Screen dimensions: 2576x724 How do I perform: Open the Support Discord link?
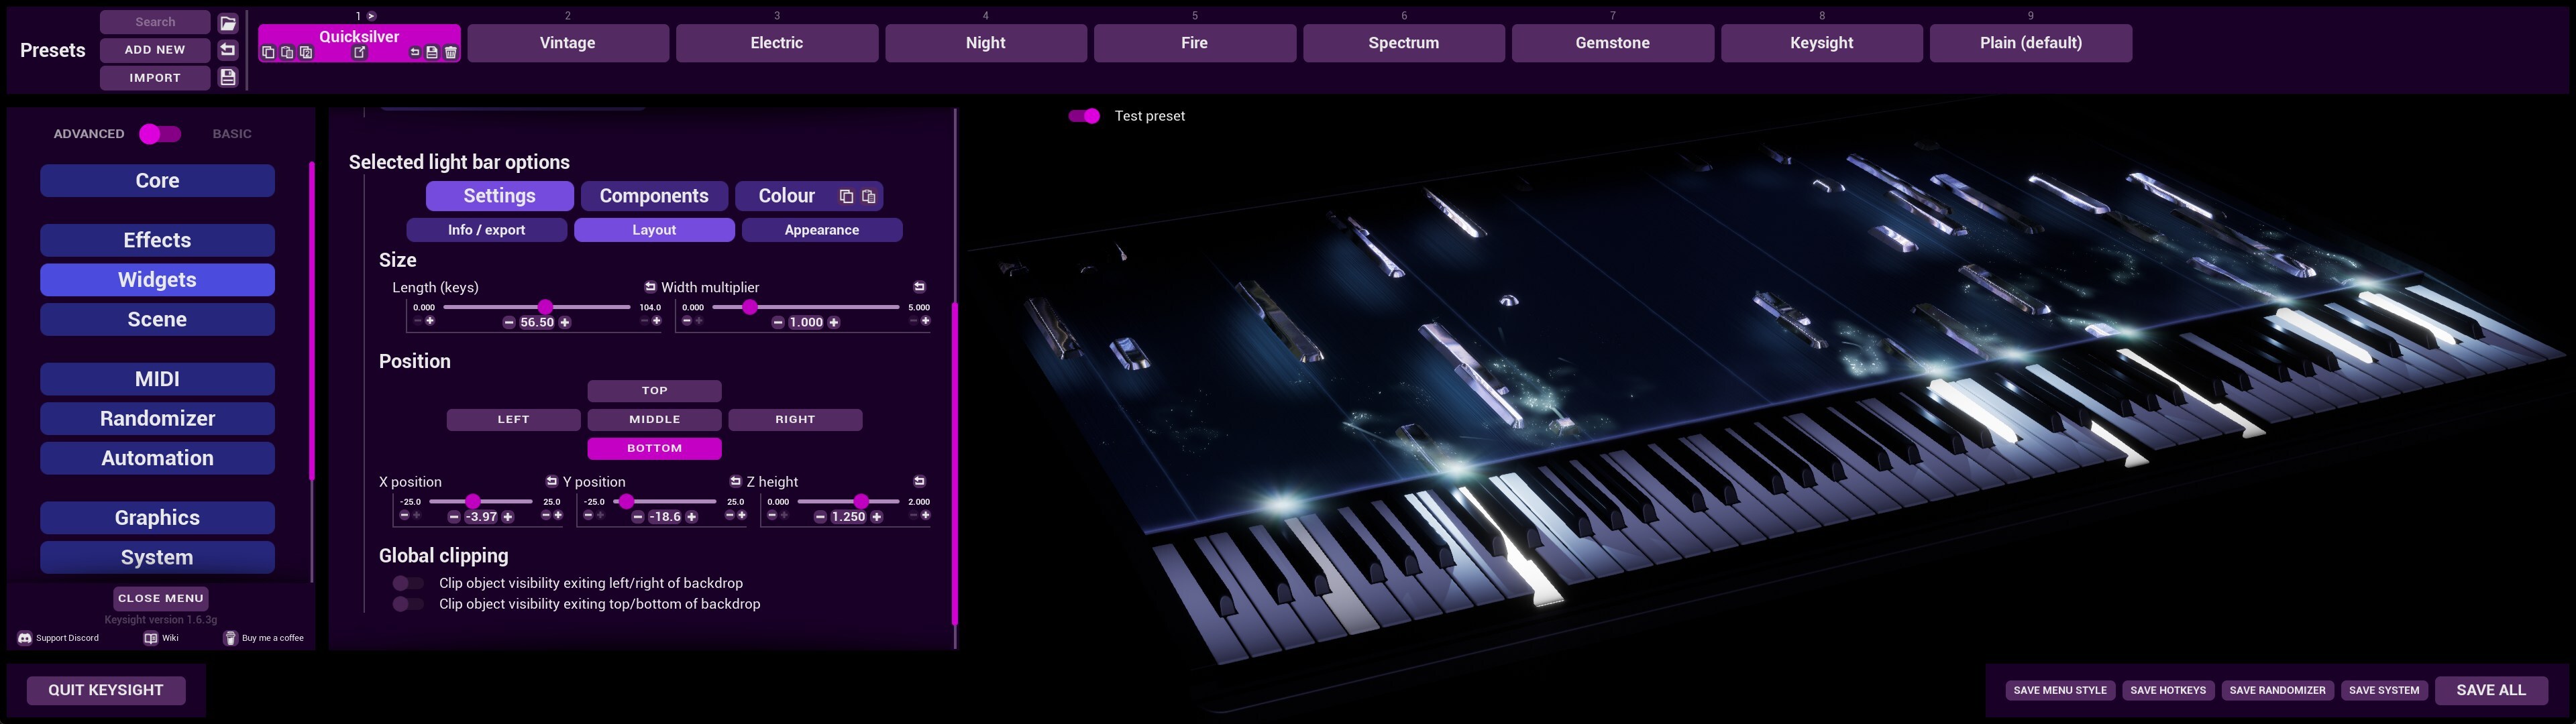[x=58, y=638]
